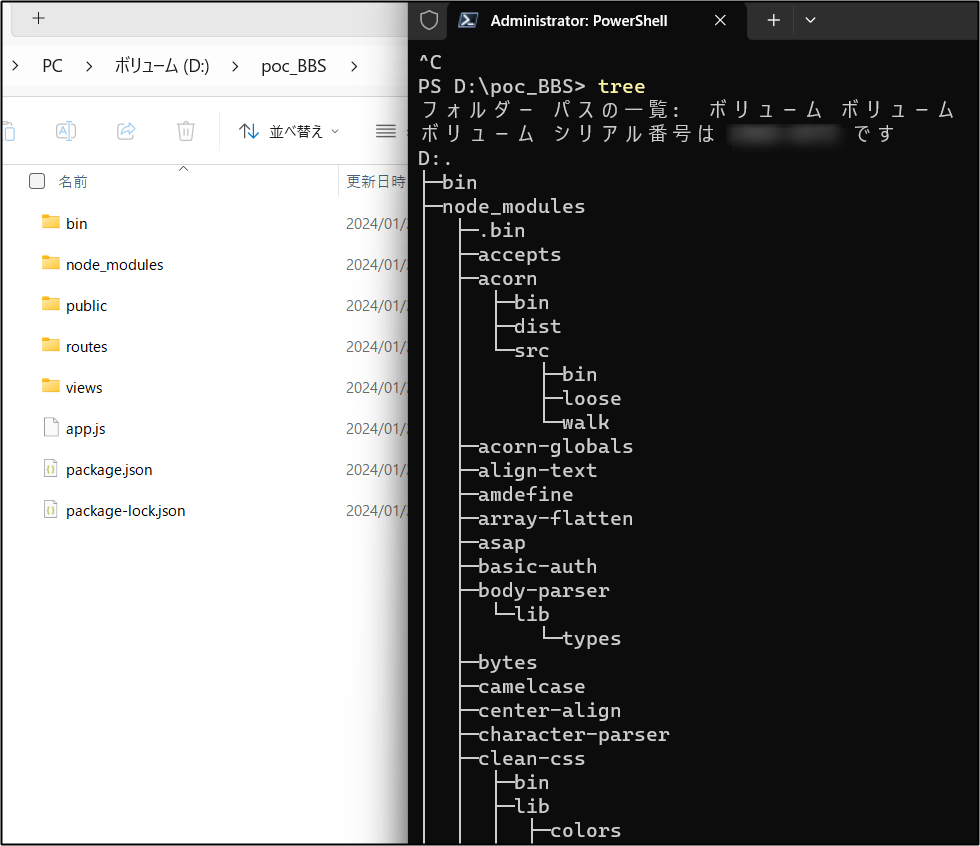980x846 pixels.
Task: Click 'node_modules' in tree output
Action: point(513,206)
